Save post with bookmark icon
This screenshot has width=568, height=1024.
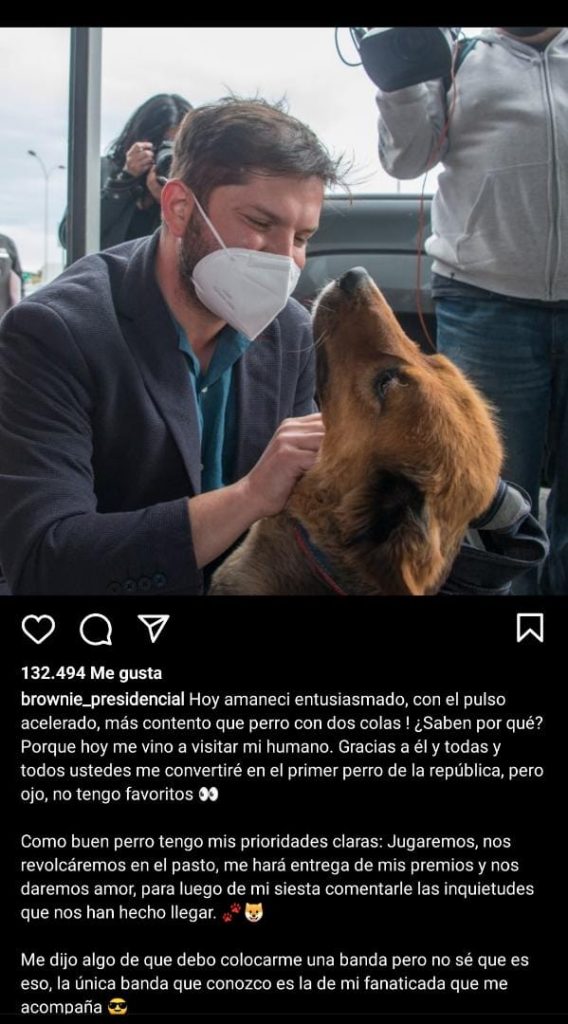pyautogui.click(x=529, y=628)
